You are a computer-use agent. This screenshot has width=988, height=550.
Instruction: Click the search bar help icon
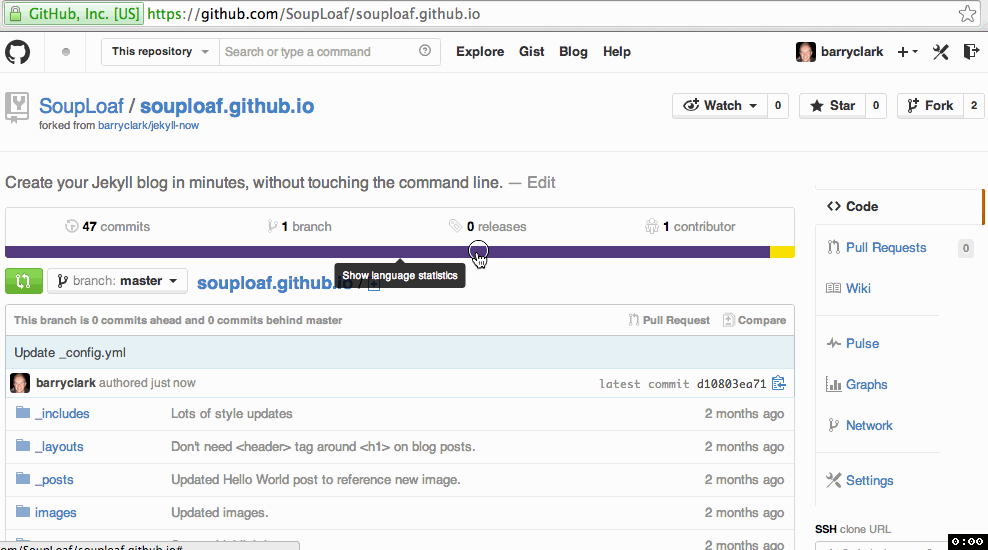tap(425, 52)
